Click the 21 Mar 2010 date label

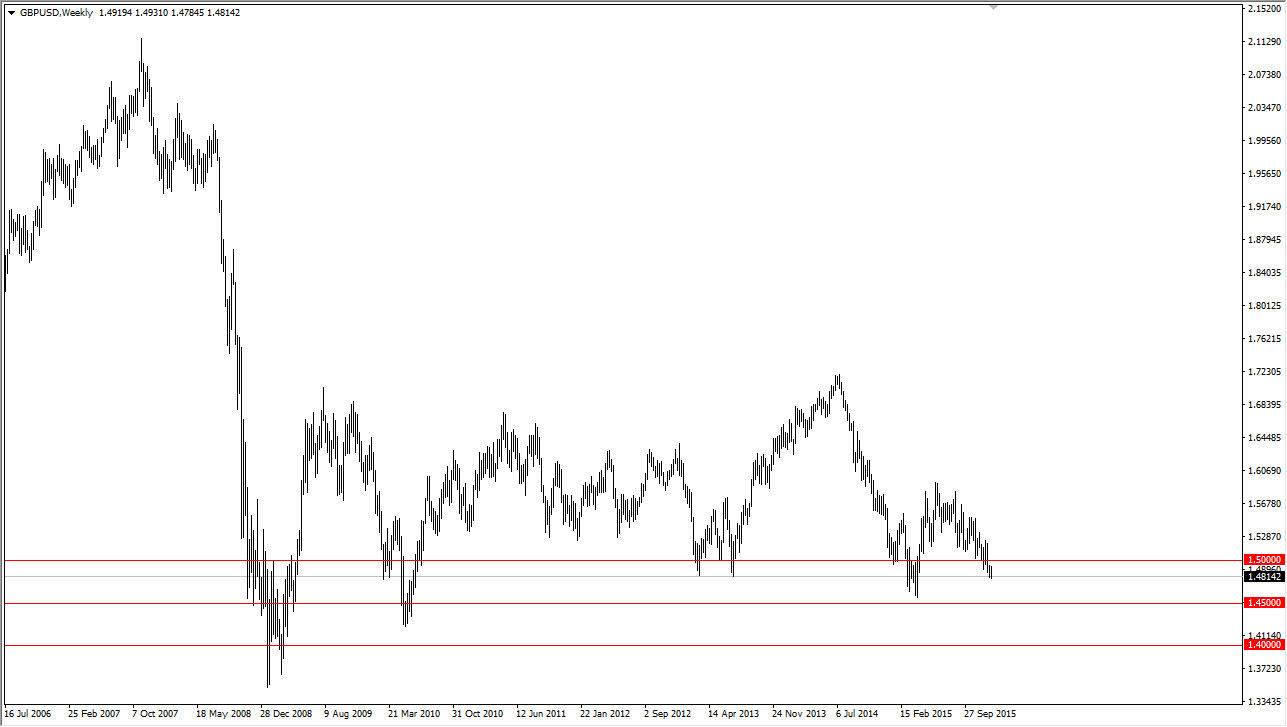click(414, 715)
